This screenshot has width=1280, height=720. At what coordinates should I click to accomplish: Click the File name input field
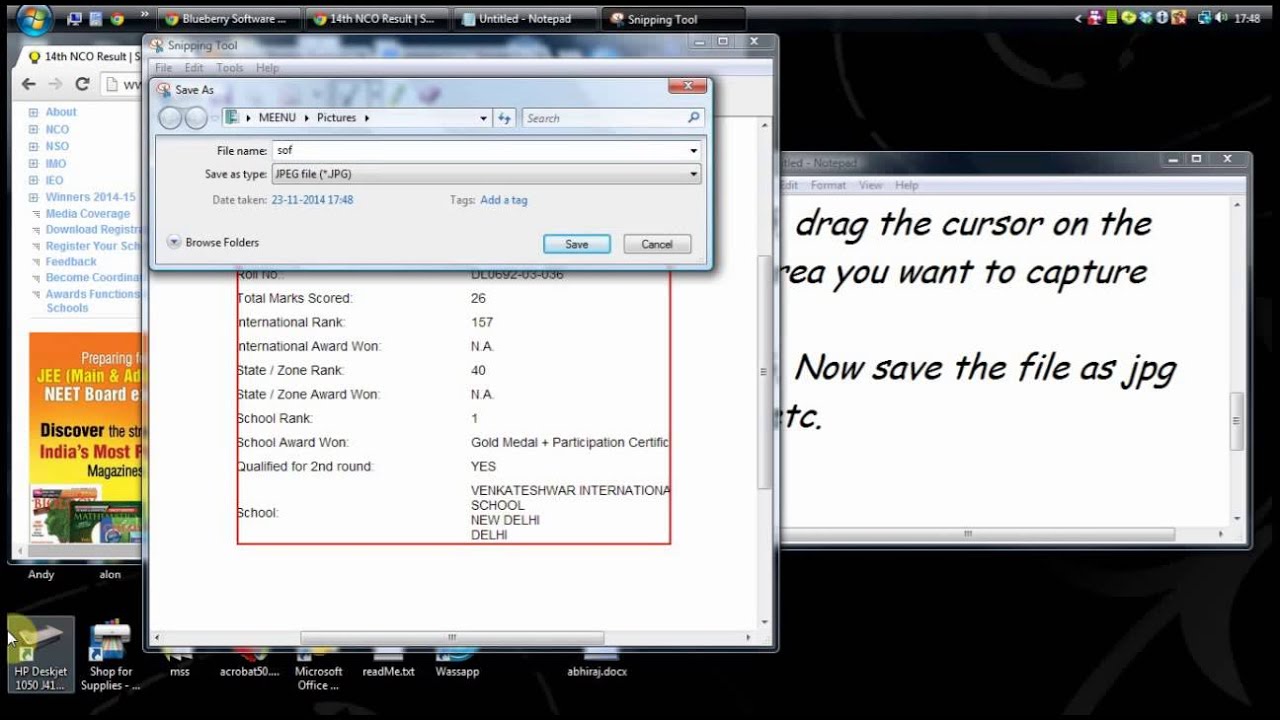(x=486, y=150)
